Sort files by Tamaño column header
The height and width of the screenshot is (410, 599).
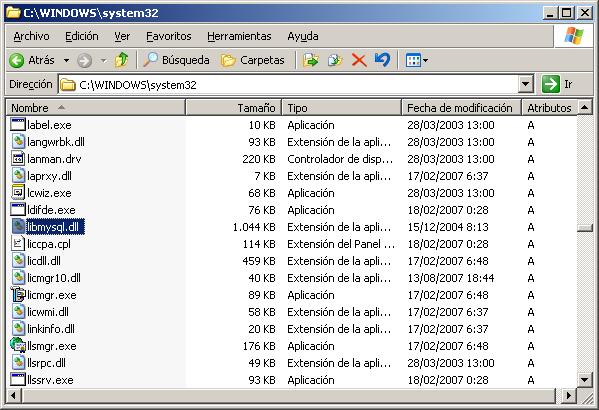pos(233,108)
